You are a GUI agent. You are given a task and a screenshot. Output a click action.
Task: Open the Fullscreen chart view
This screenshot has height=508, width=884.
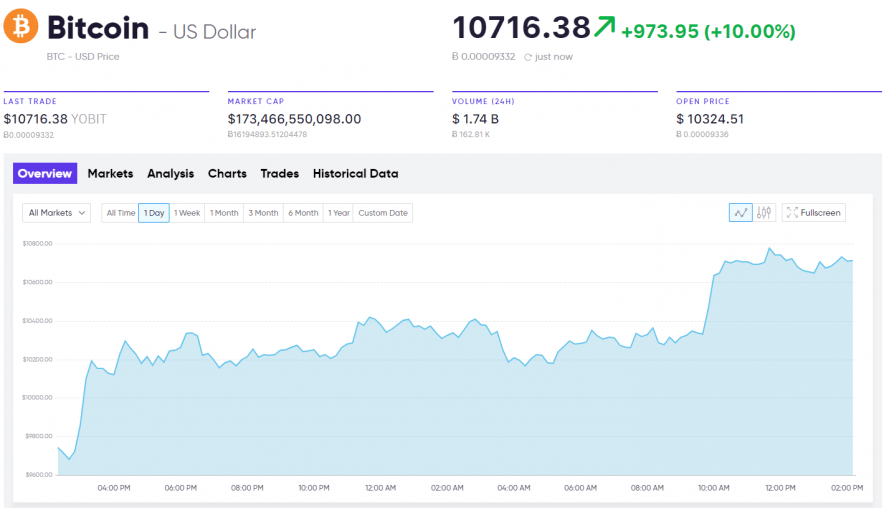pos(813,212)
